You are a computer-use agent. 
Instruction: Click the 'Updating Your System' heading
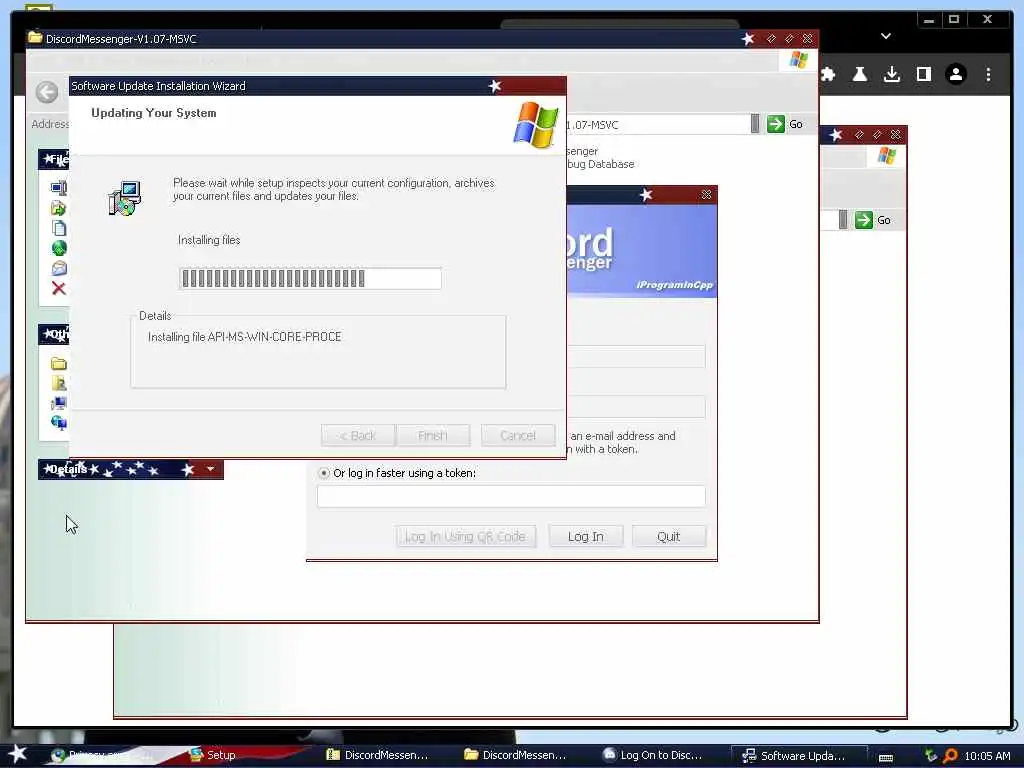coord(153,113)
